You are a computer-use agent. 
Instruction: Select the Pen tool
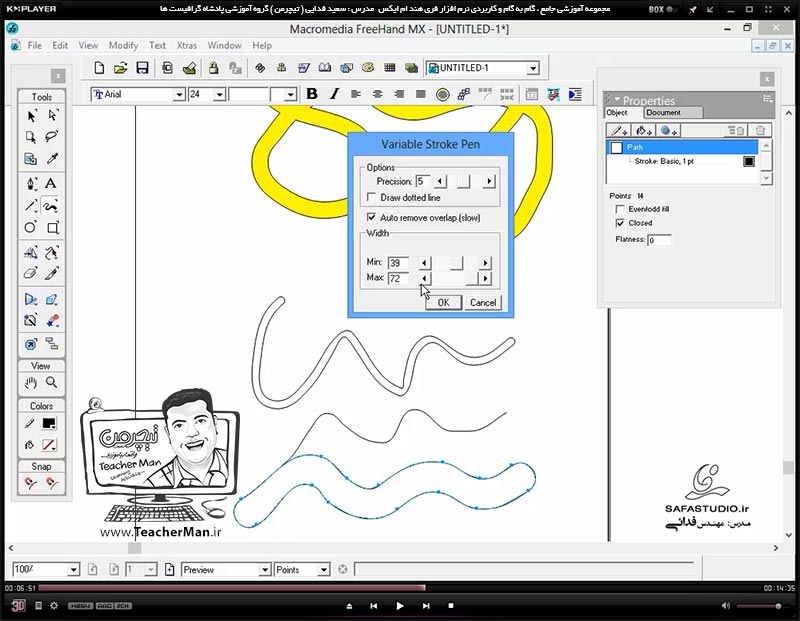click(31, 183)
